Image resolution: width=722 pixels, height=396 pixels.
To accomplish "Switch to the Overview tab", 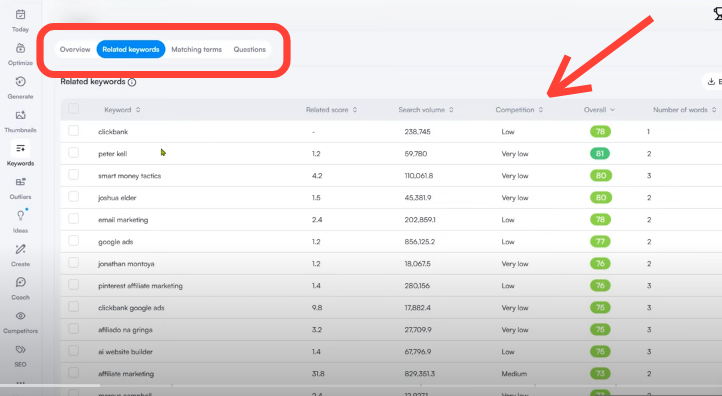I will point(75,49).
